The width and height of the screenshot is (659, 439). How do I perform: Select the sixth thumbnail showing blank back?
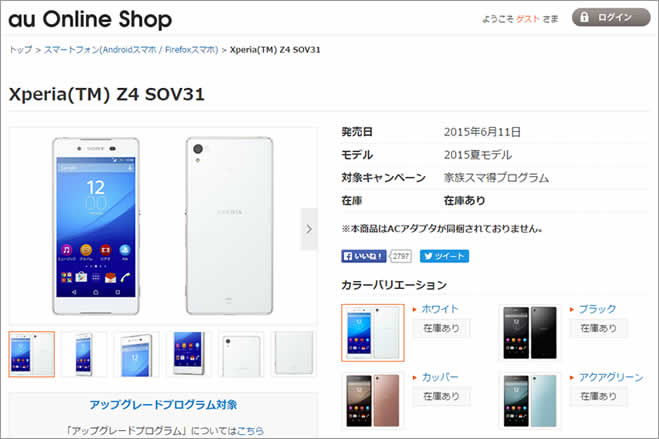(294, 354)
